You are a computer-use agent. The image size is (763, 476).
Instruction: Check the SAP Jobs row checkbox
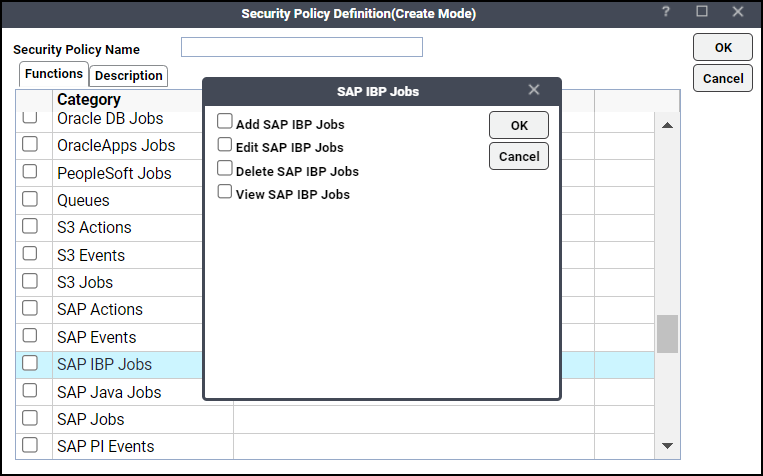(x=30, y=418)
